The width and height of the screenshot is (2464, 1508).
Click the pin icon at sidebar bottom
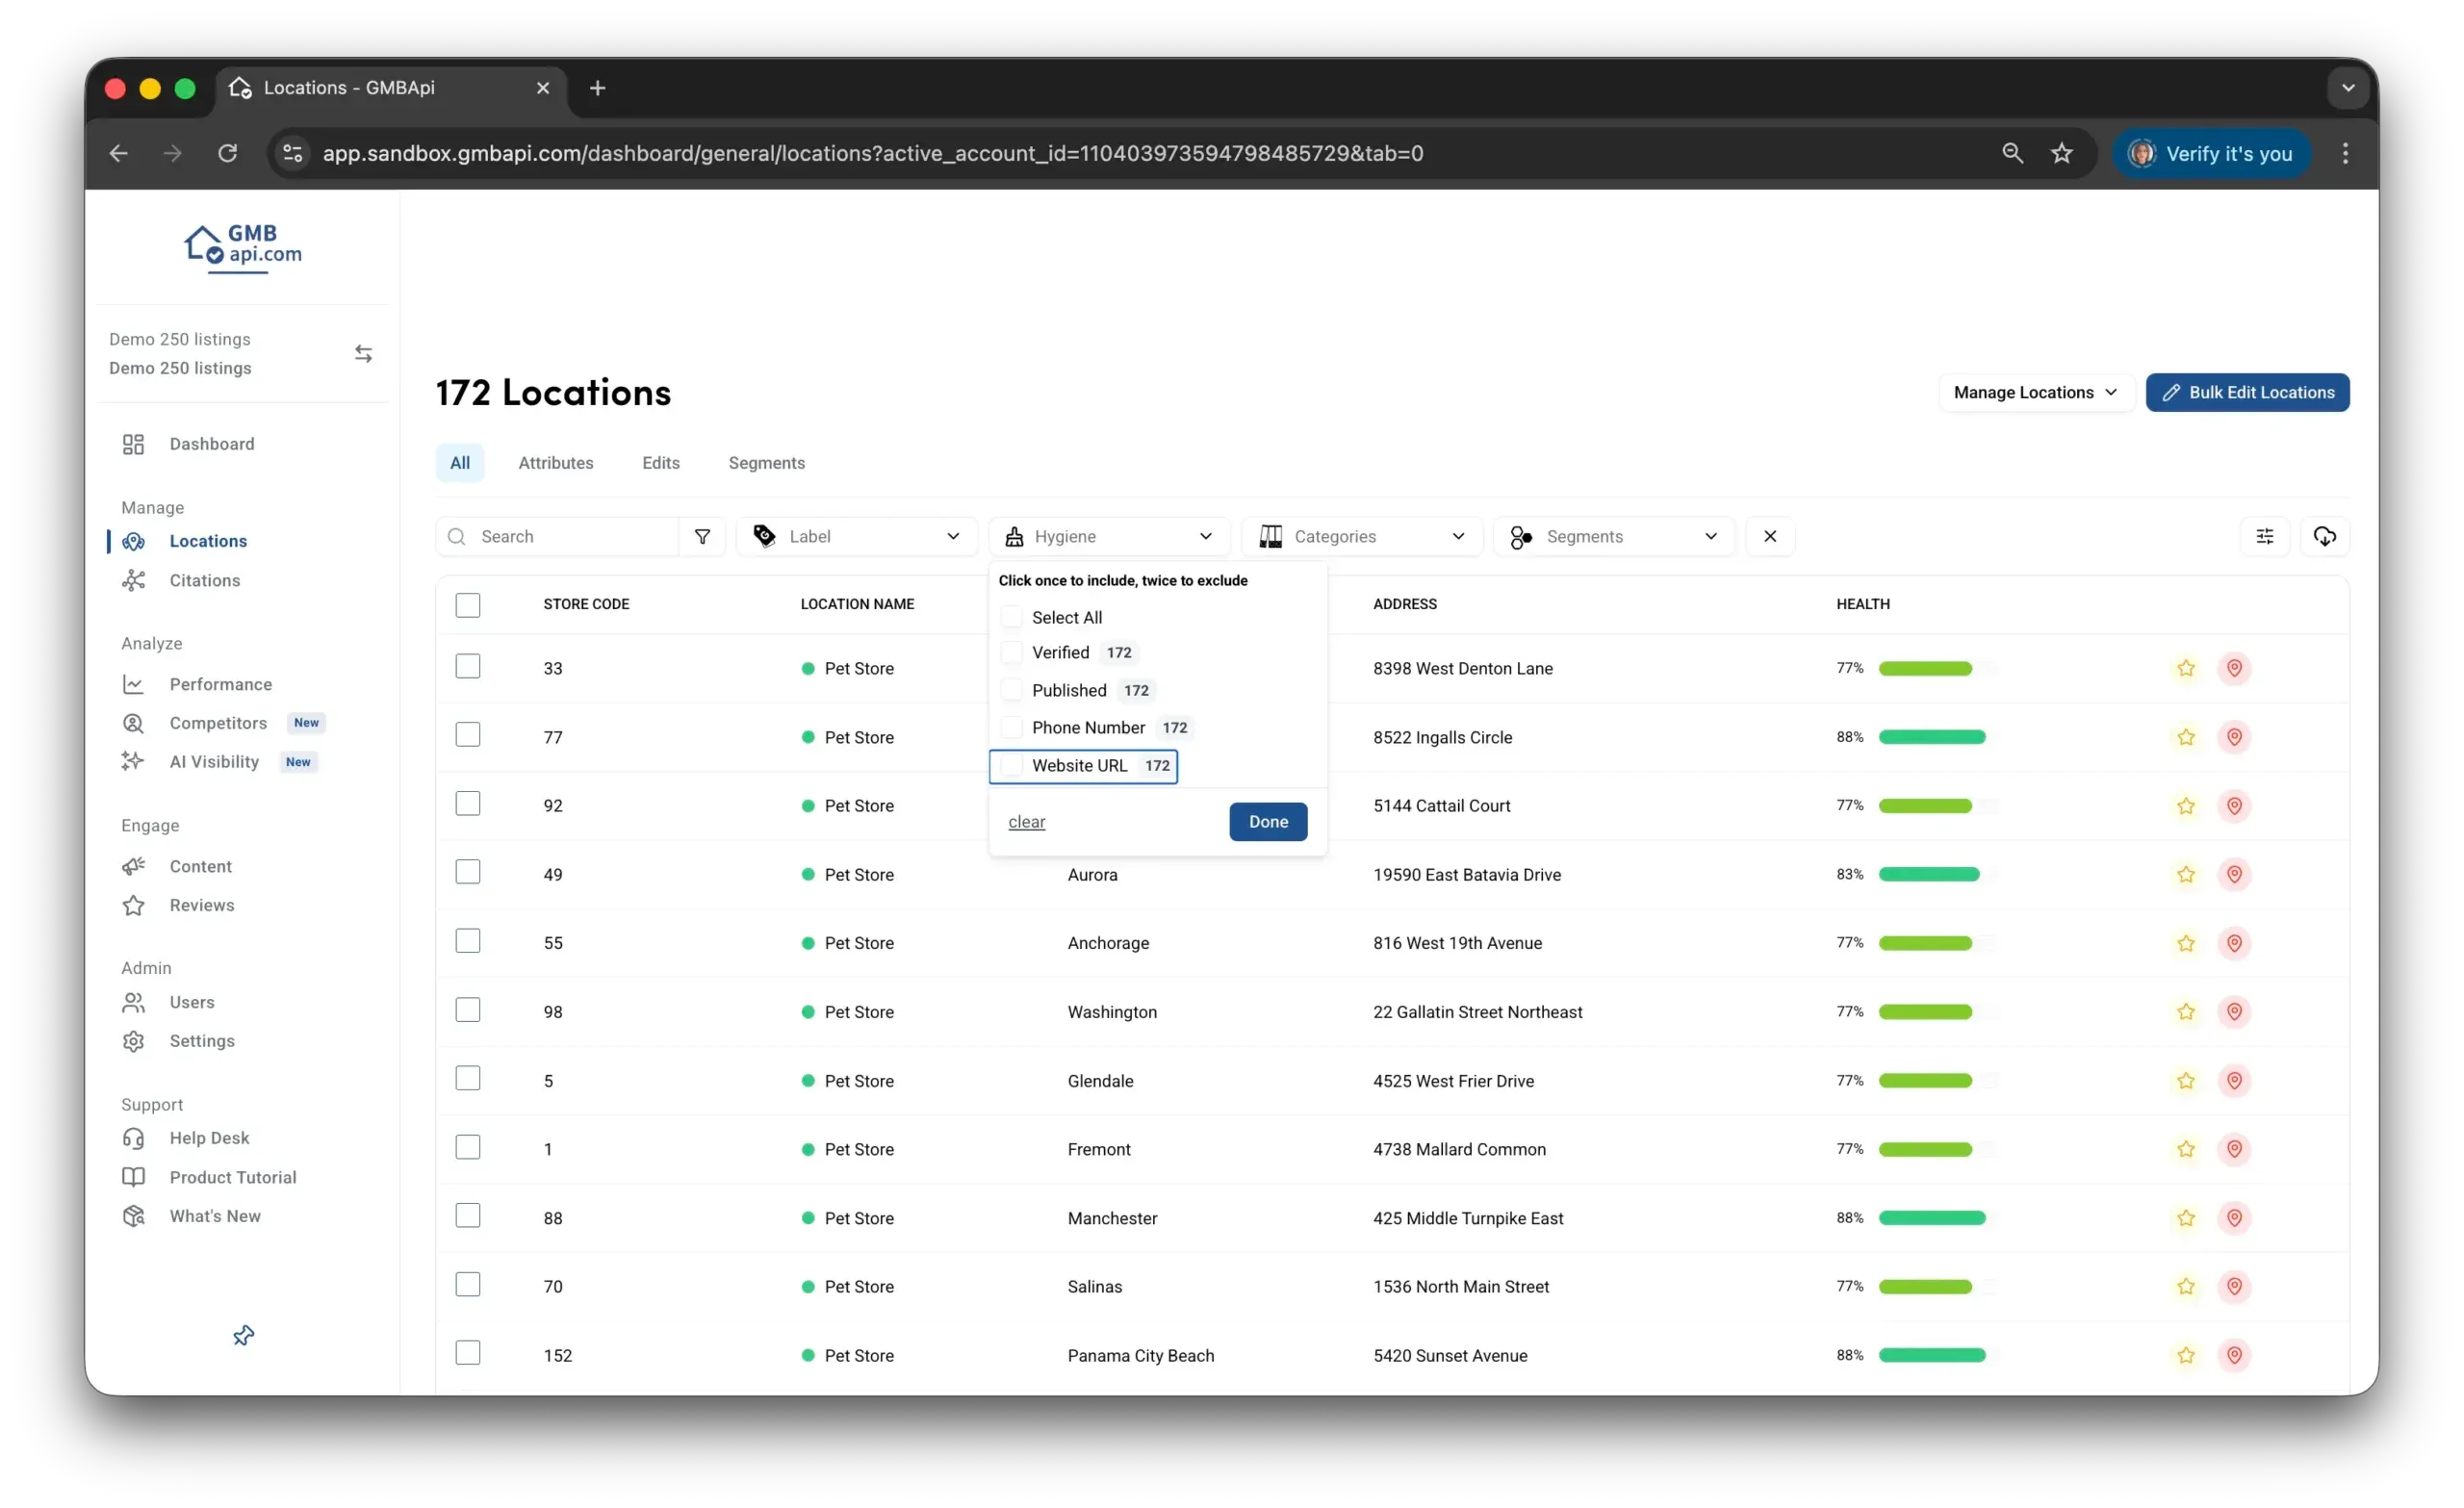[243, 1336]
